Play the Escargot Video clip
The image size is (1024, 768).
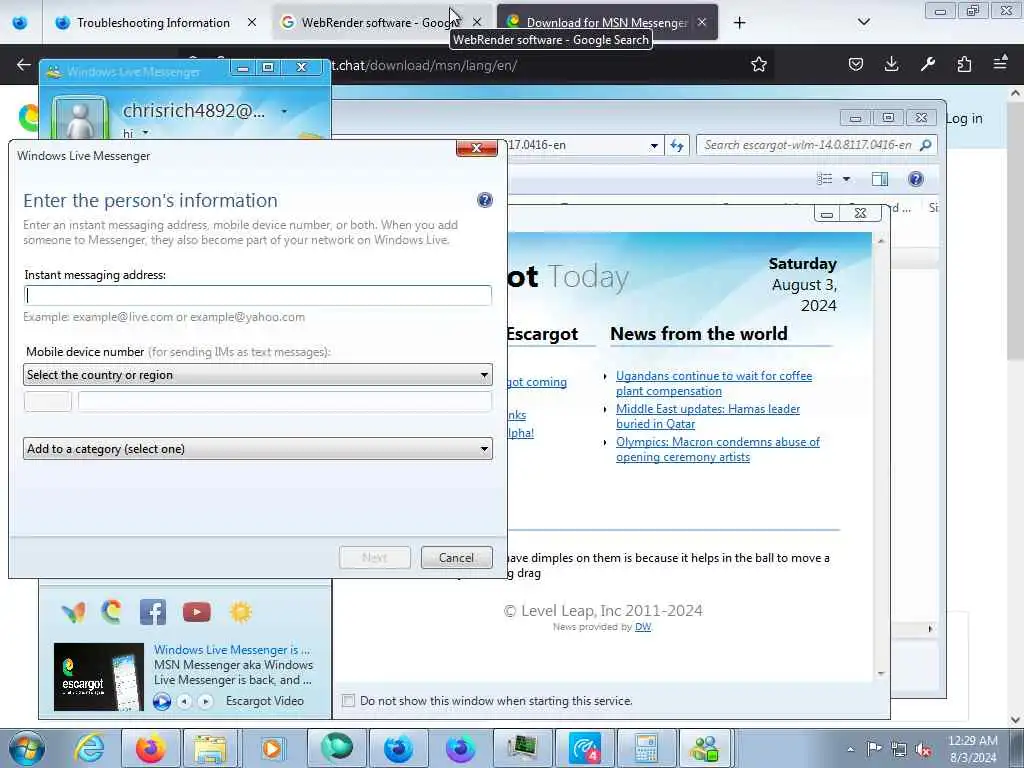161,701
